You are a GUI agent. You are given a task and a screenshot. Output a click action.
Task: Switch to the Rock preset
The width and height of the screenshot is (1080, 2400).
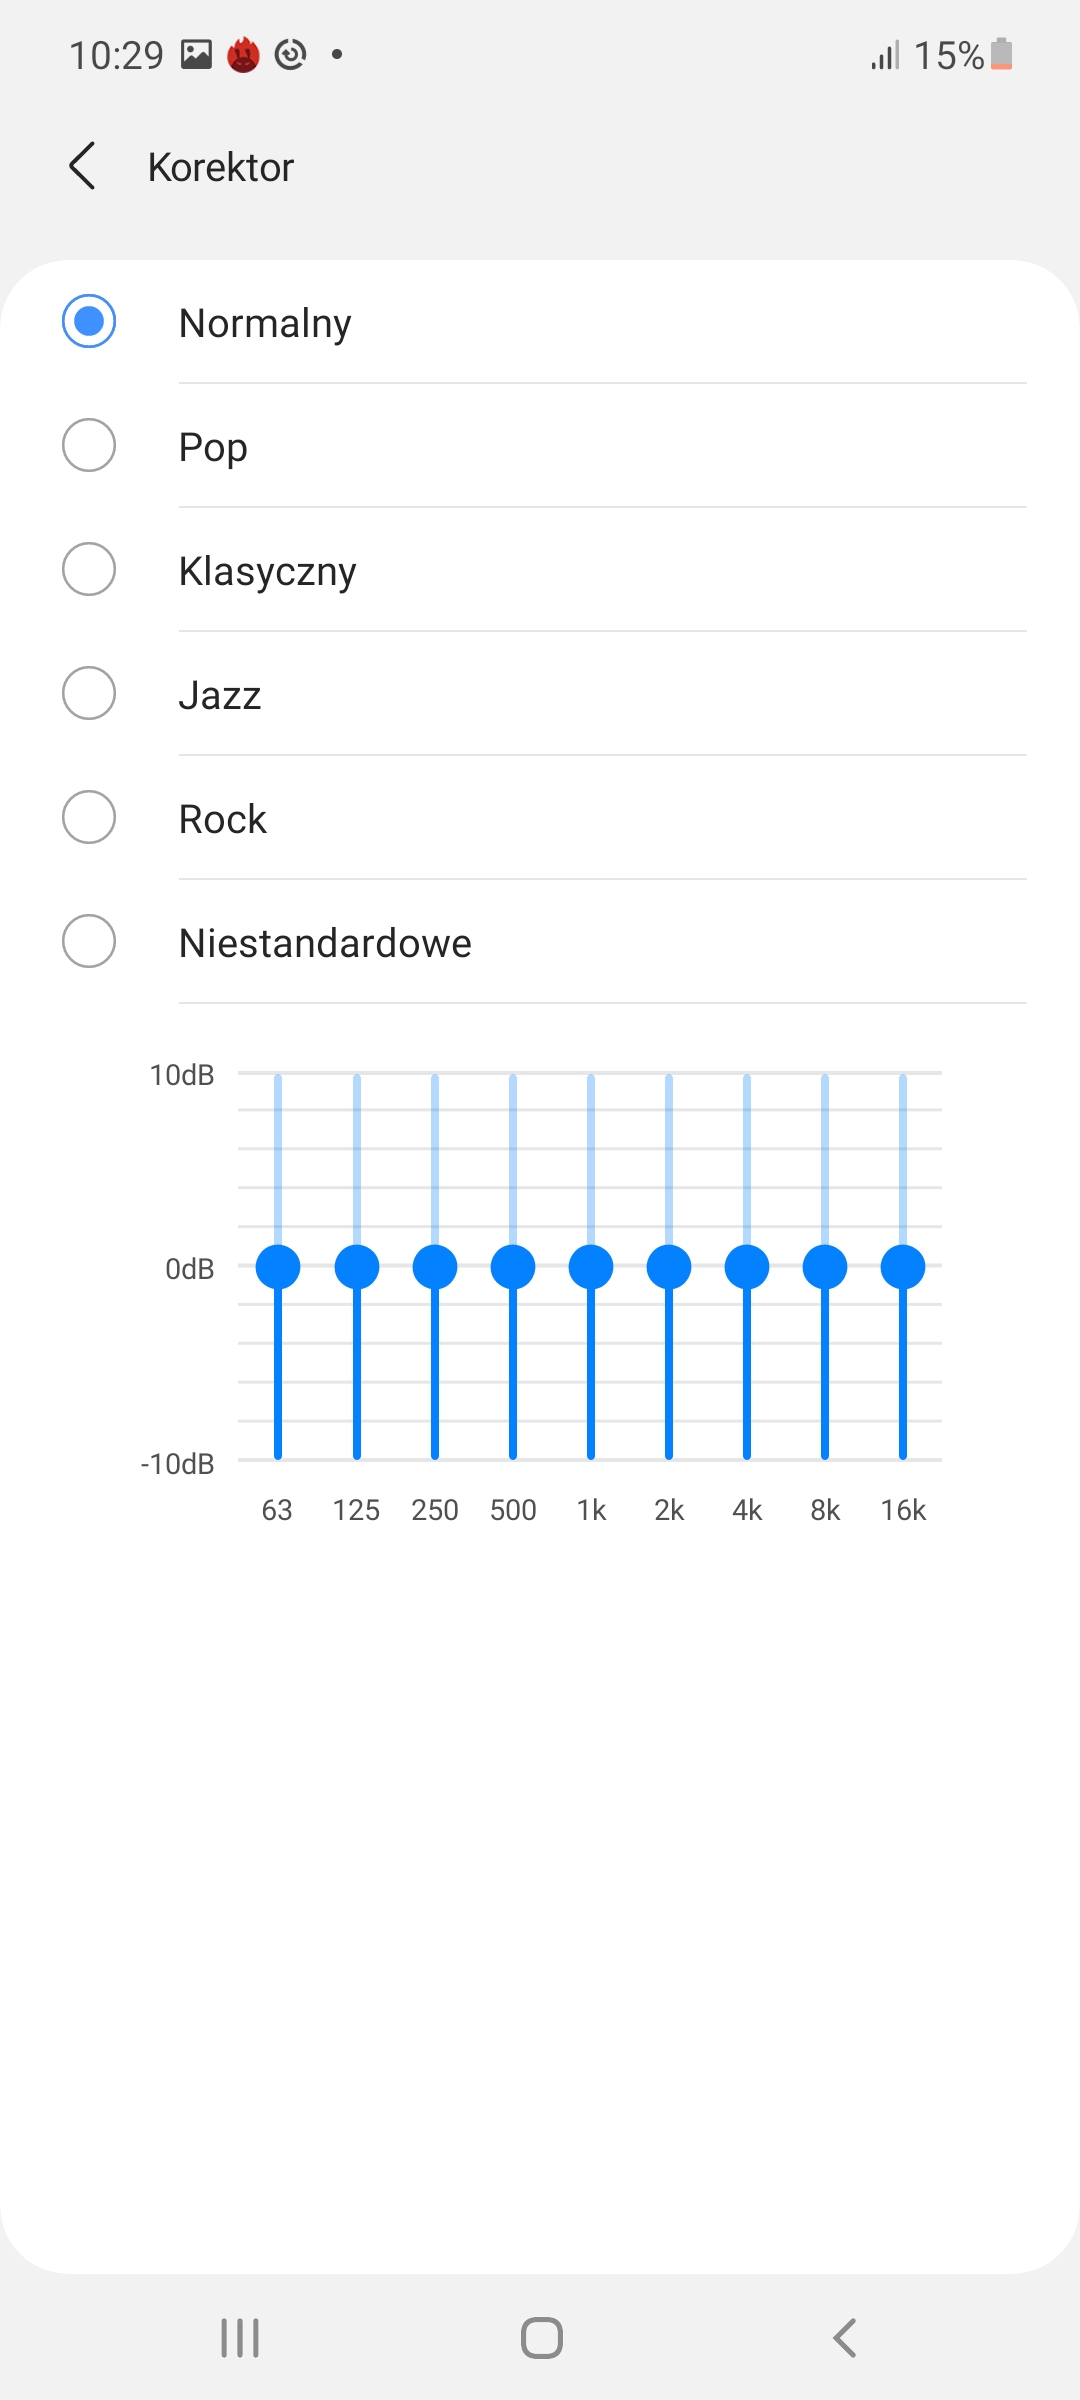click(x=89, y=818)
